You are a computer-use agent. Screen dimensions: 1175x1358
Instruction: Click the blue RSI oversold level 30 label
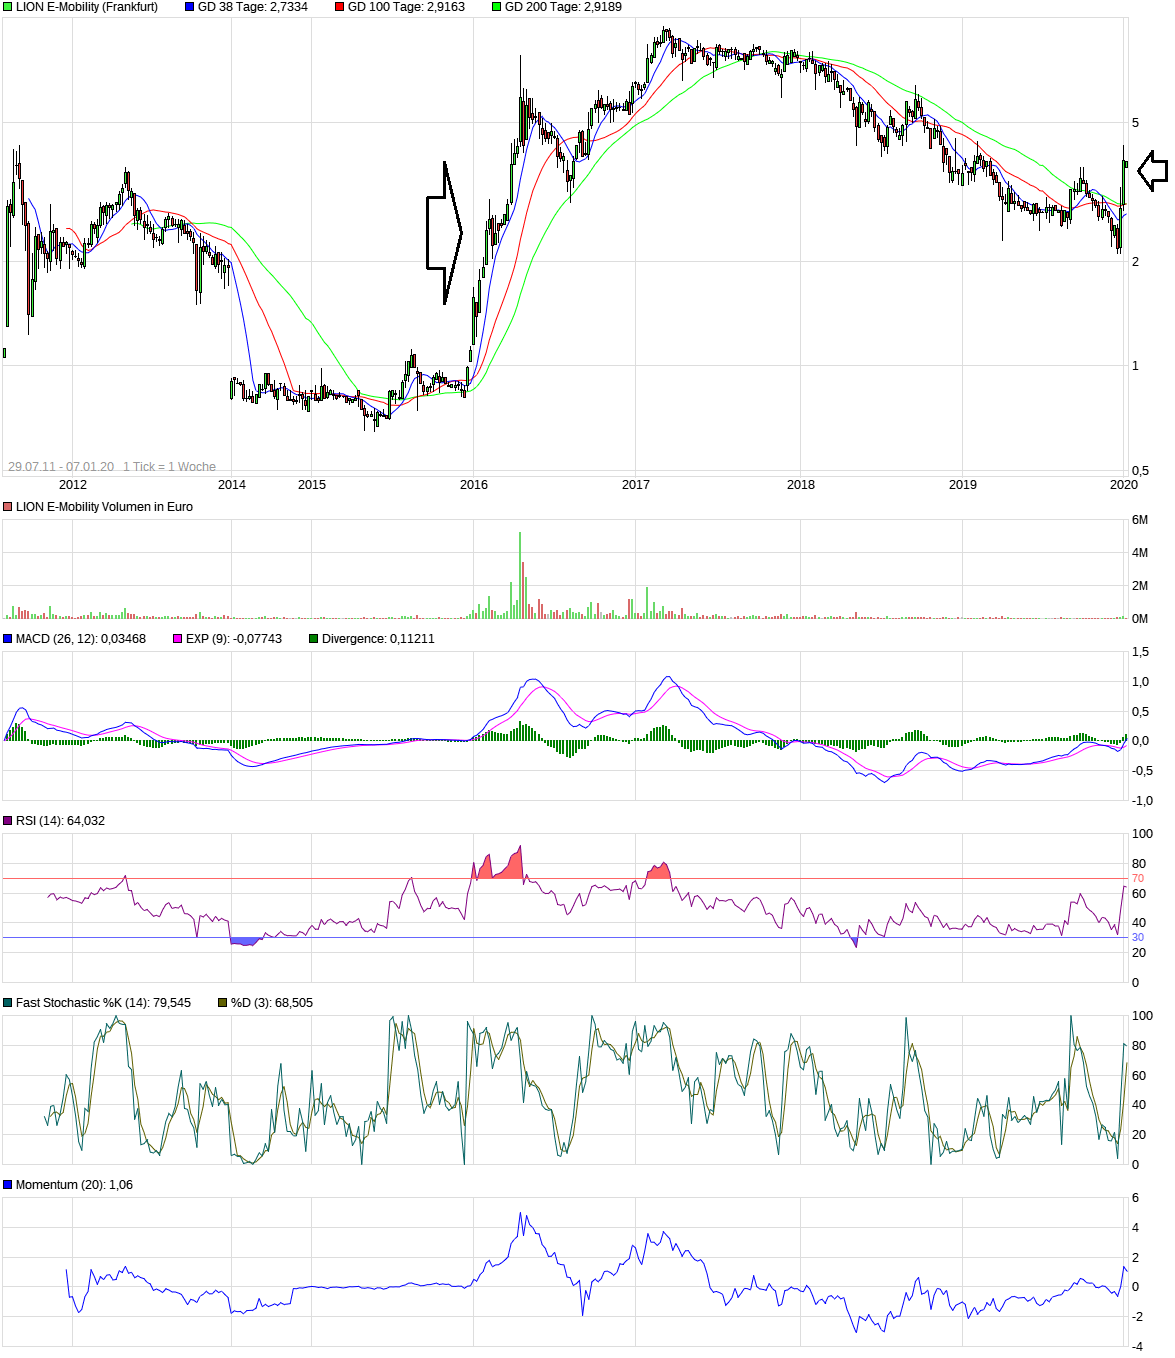click(1138, 938)
